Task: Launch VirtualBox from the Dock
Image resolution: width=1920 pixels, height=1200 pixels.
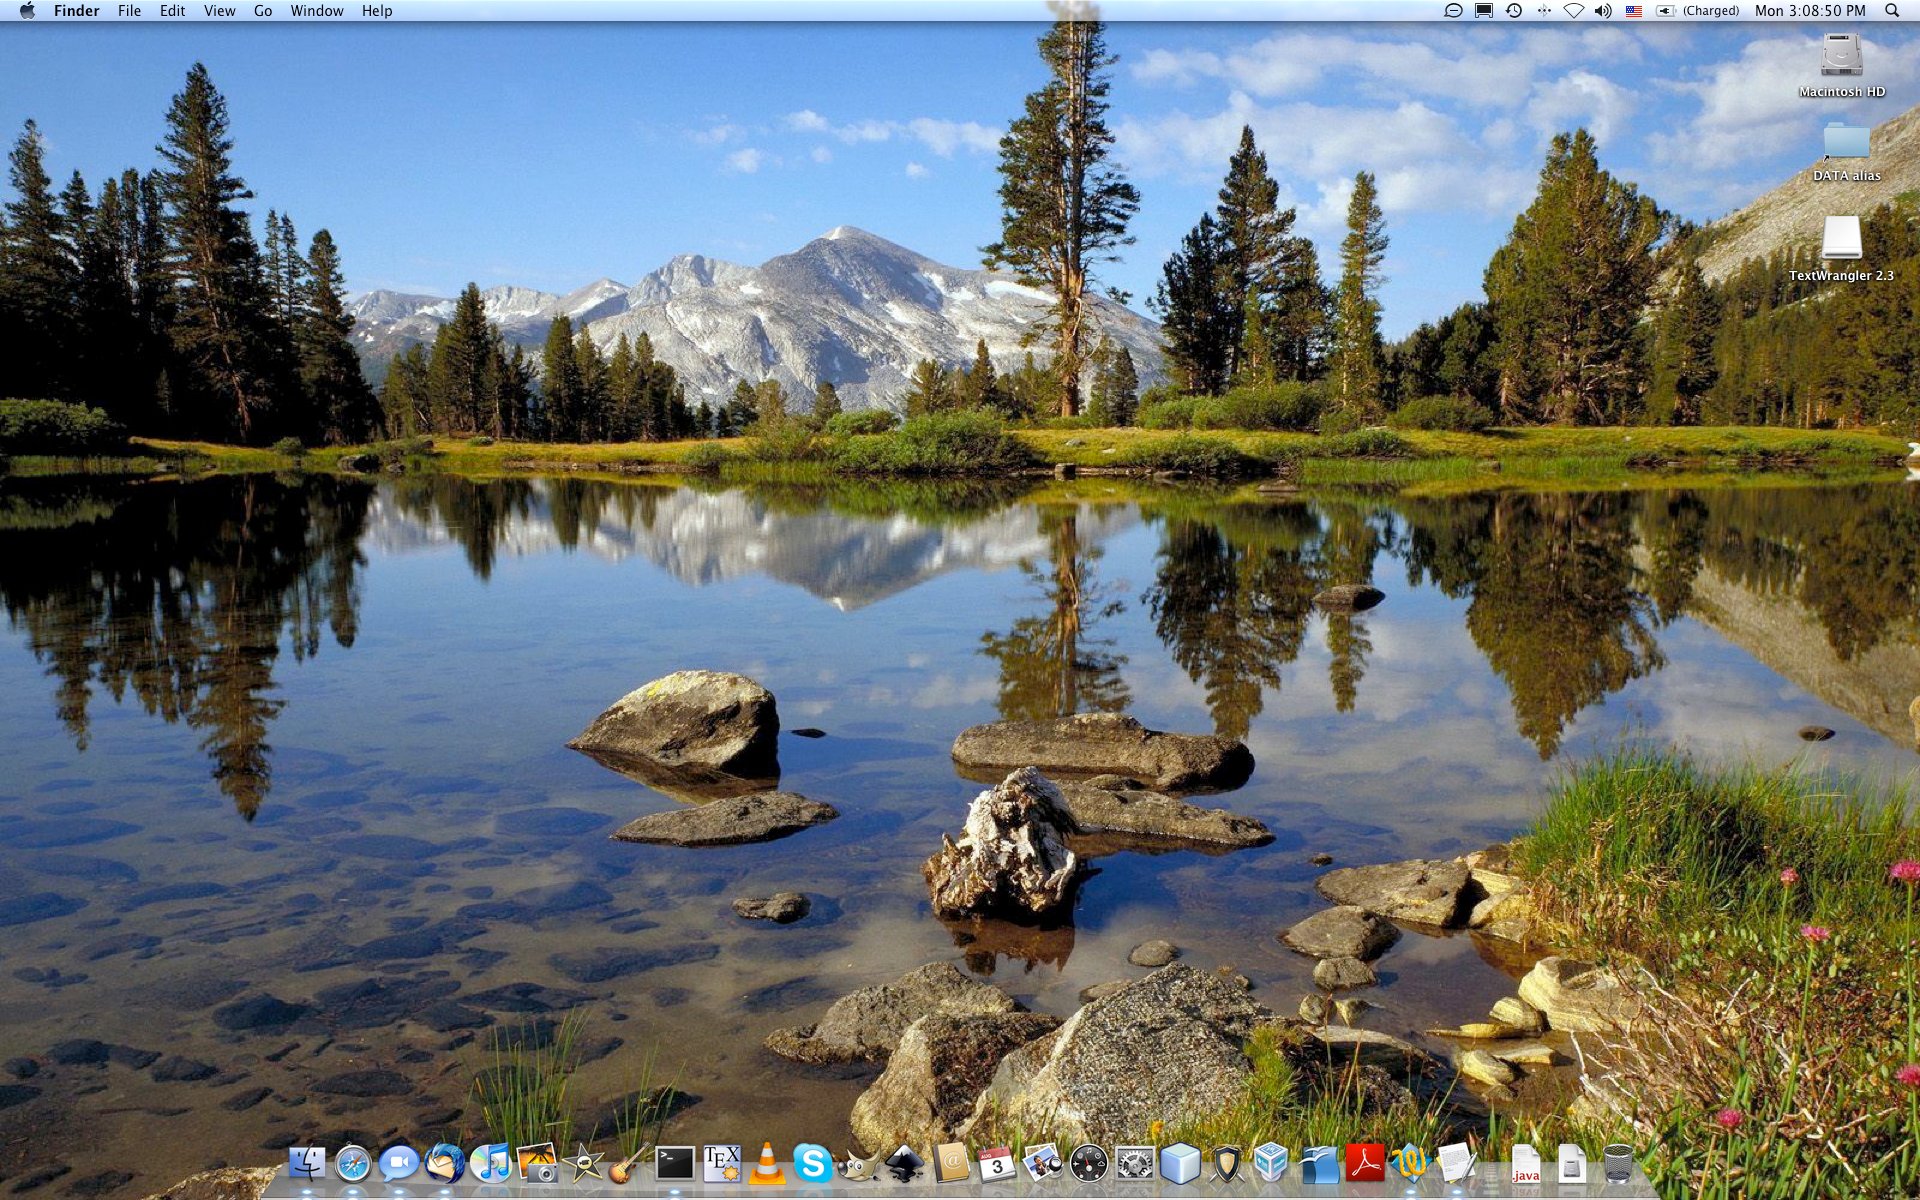Action: [1272, 1164]
